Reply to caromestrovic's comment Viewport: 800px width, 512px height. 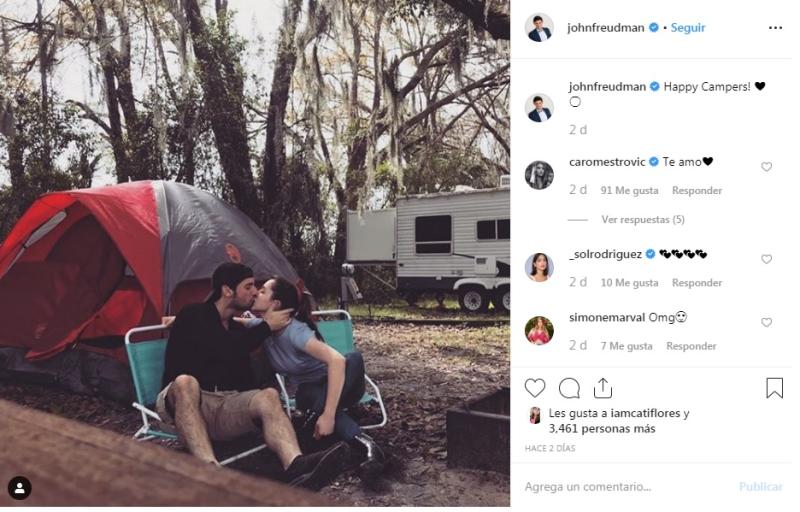click(x=697, y=190)
